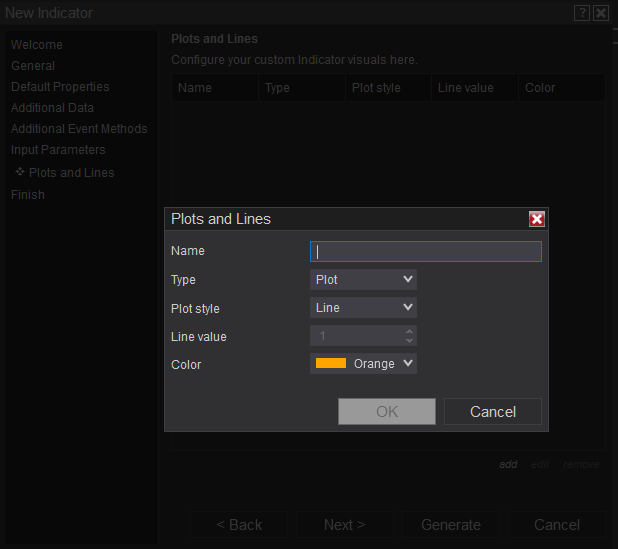Screen dimensions: 618x549
Task: Open the Type dropdown
Action: (x=363, y=280)
